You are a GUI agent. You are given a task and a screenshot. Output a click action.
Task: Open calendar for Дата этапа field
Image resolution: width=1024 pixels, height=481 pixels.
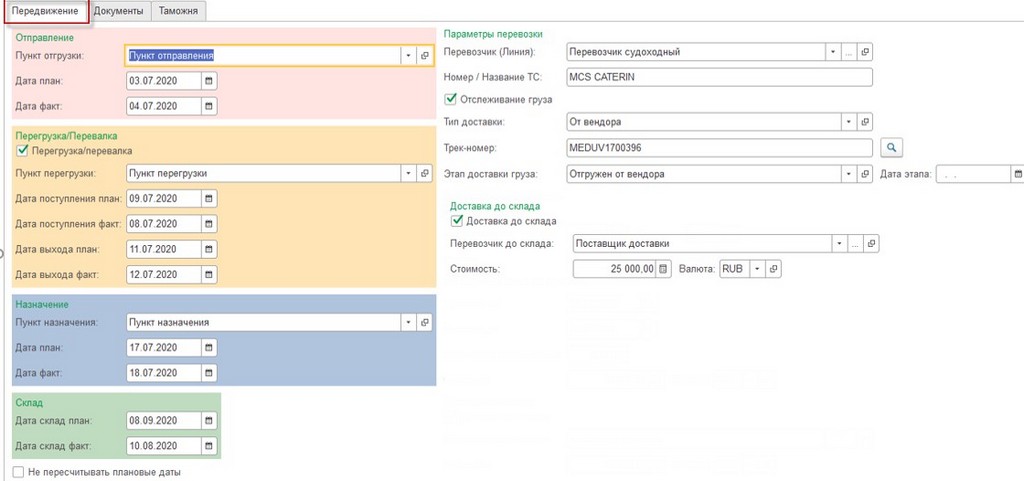[1017, 174]
